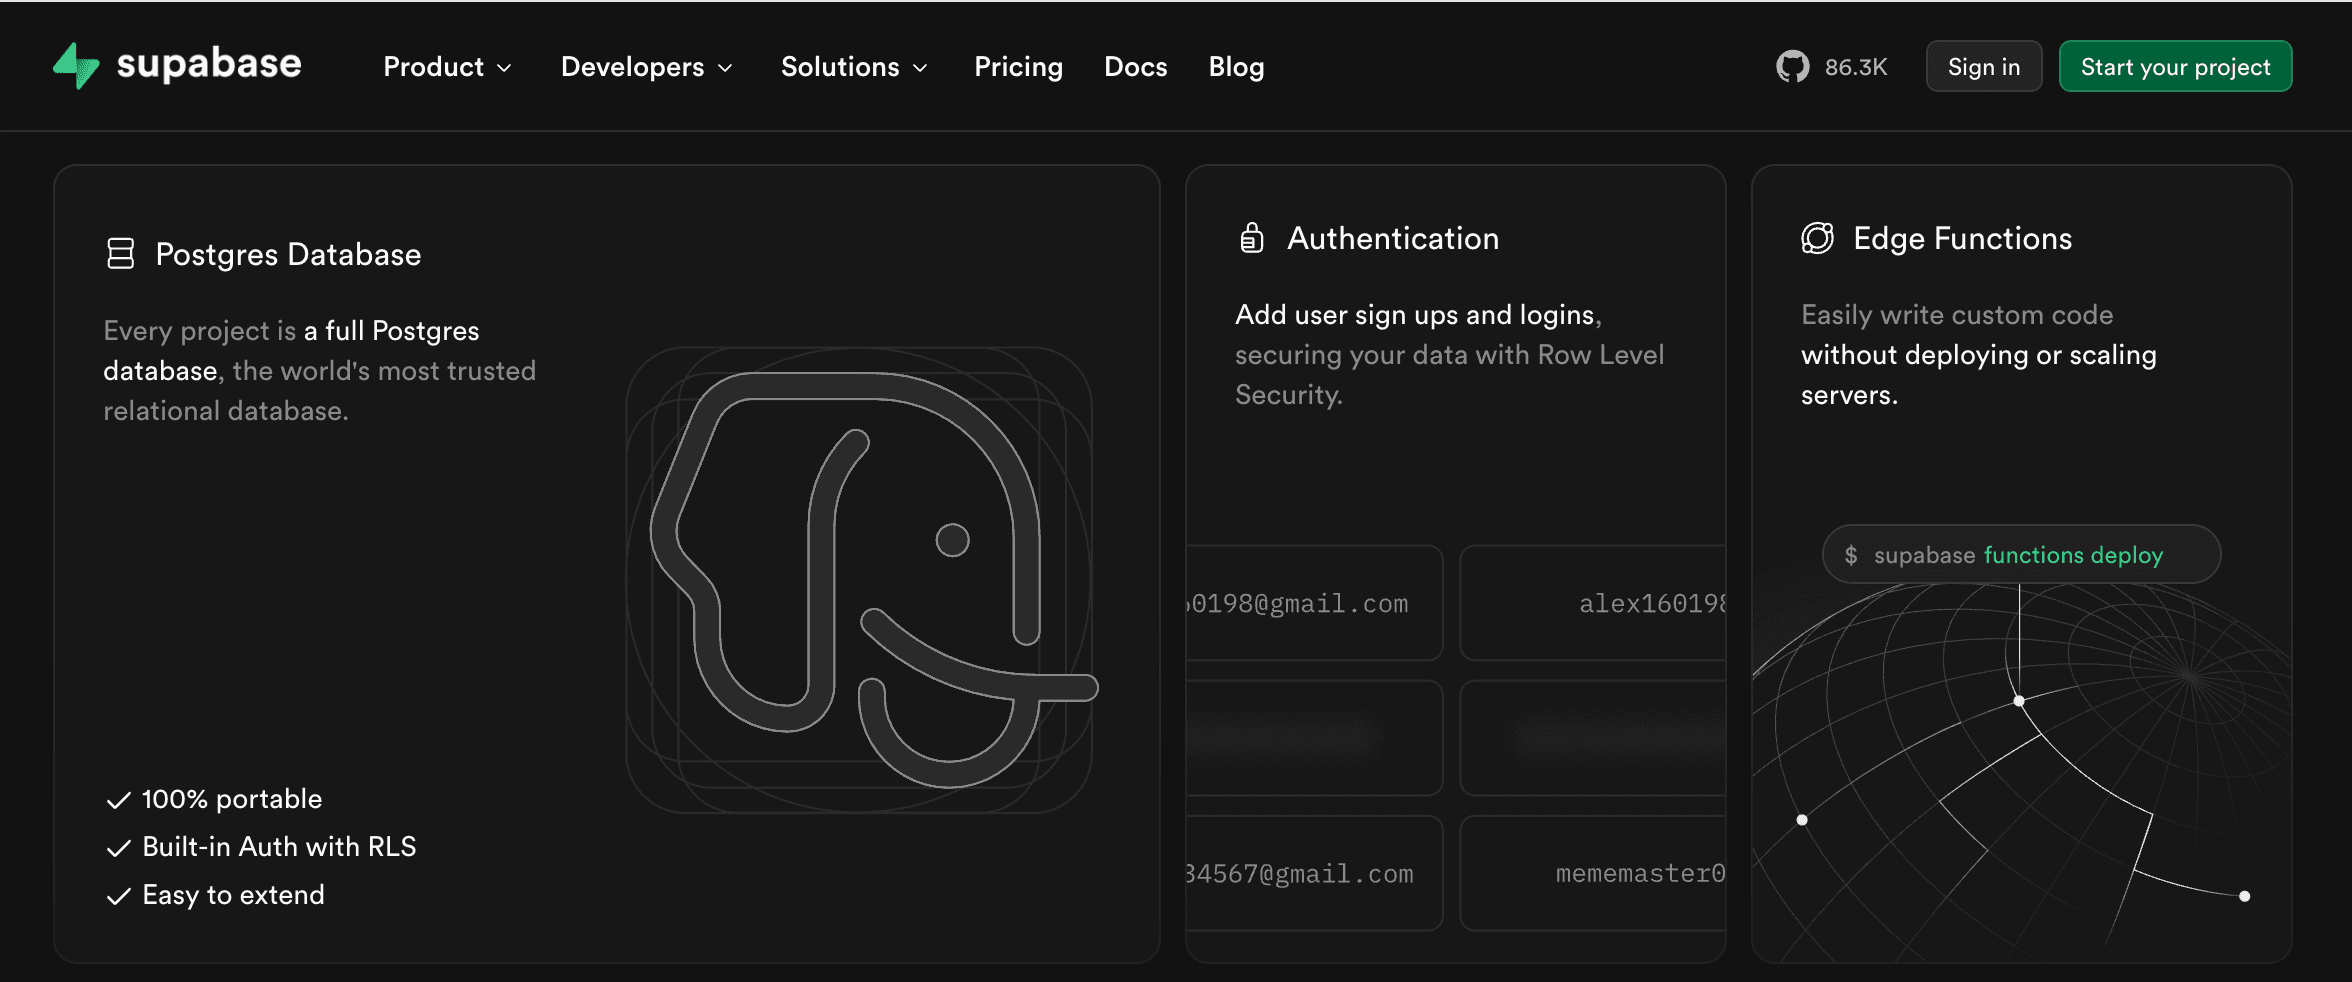This screenshot has width=2352, height=982.
Task: Click the checkmark beside Easy to extend
Action: (118, 896)
